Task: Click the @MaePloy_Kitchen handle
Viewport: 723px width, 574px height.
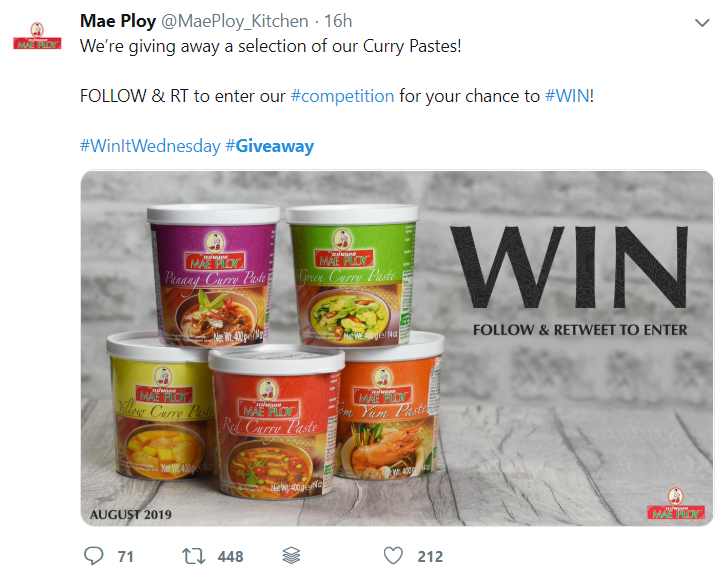Action: click(x=235, y=21)
